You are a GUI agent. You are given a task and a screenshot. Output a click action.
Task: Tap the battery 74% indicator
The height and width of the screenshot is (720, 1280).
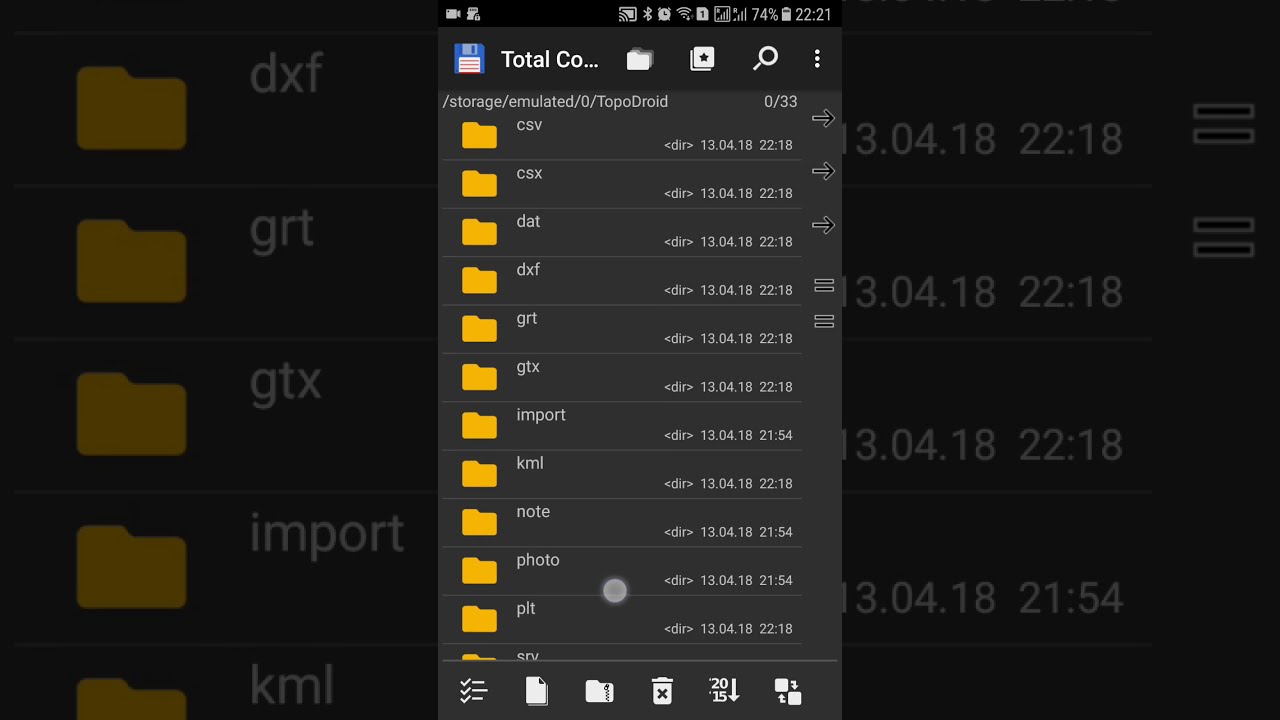pyautogui.click(x=772, y=14)
